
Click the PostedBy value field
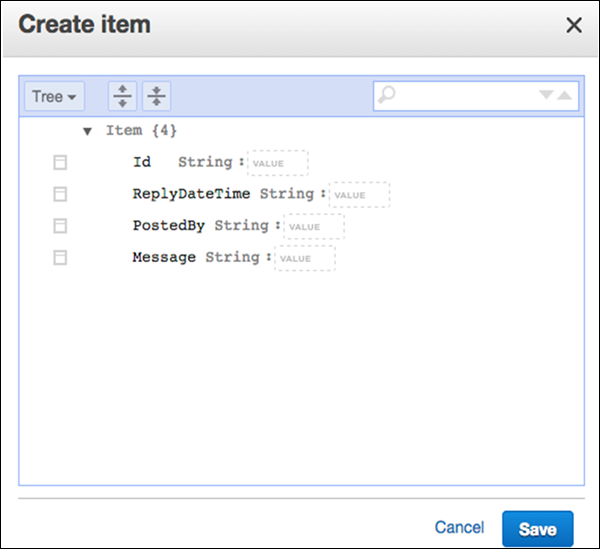tap(313, 227)
